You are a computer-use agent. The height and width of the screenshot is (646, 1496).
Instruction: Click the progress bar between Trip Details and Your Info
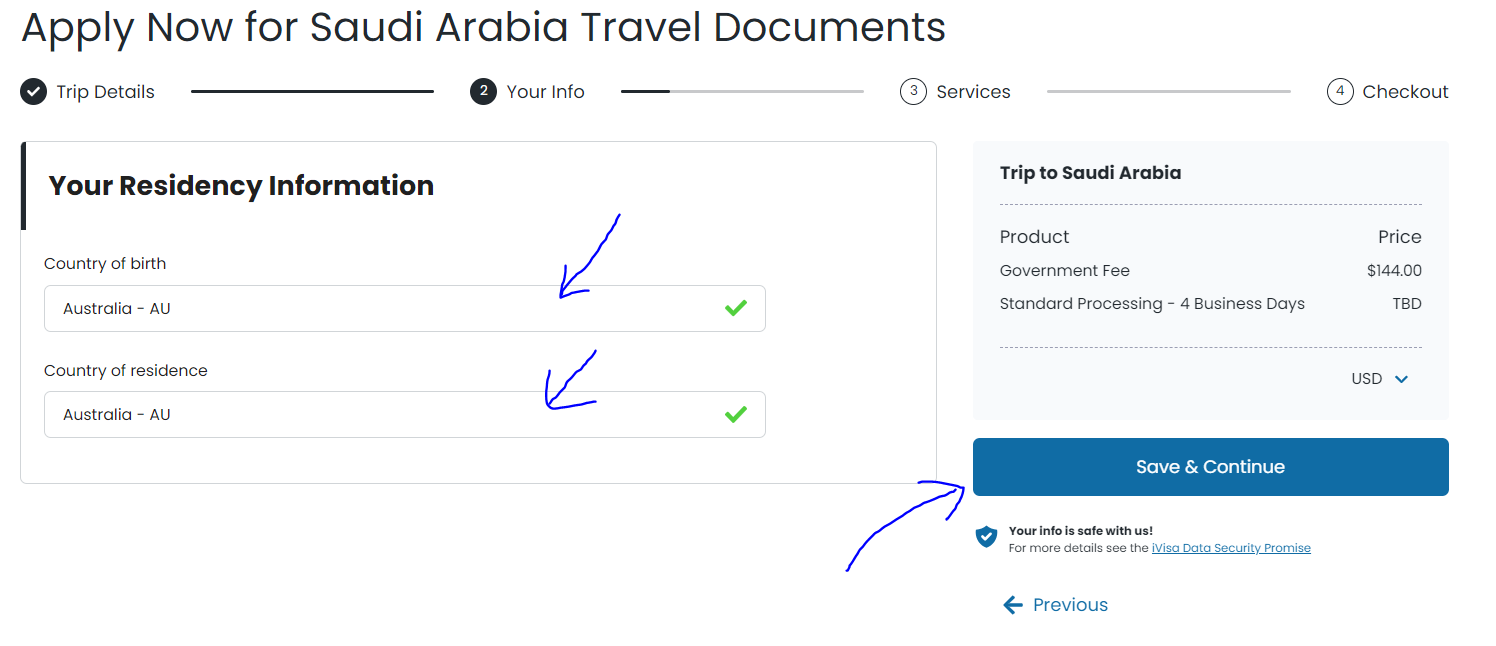pos(310,91)
